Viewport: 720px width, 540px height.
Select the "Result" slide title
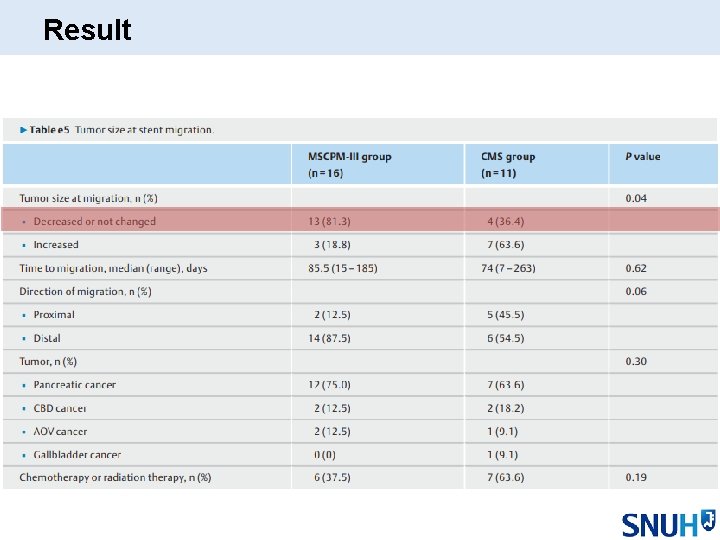87,30
